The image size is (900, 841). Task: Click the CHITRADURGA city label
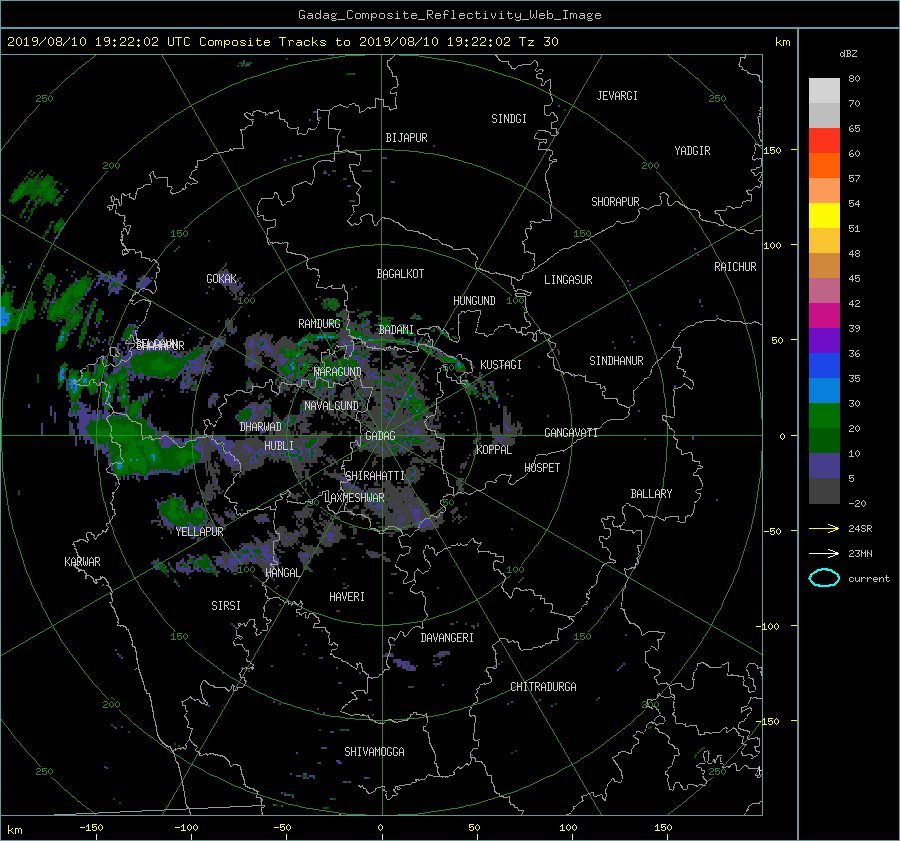tap(543, 687)
